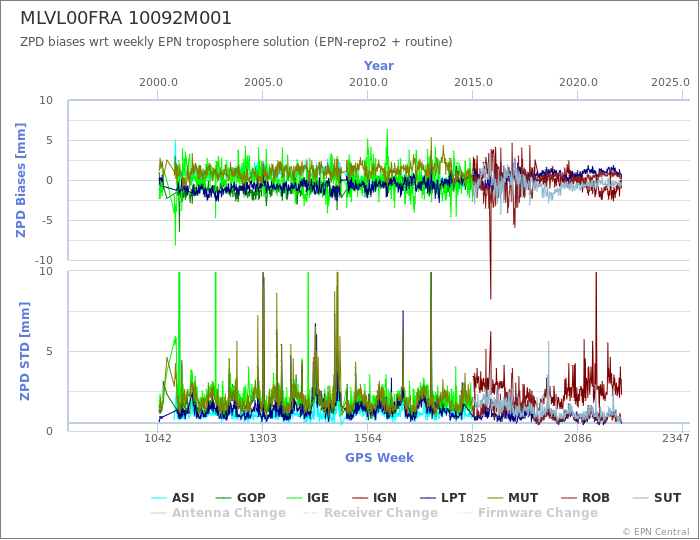Enable Receiver Change markers in legend

click(371, 513)
